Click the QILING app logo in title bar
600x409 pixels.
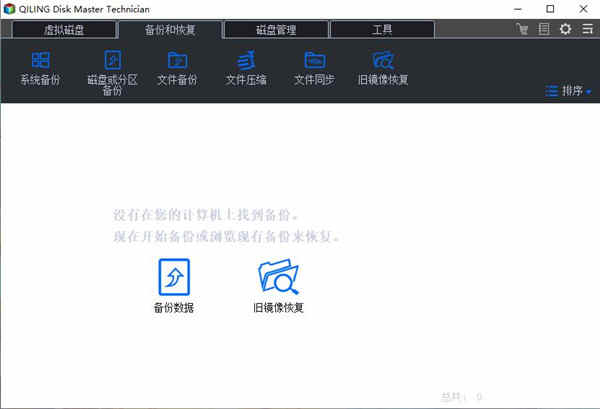pyautogui.click(x=9, y=9)
